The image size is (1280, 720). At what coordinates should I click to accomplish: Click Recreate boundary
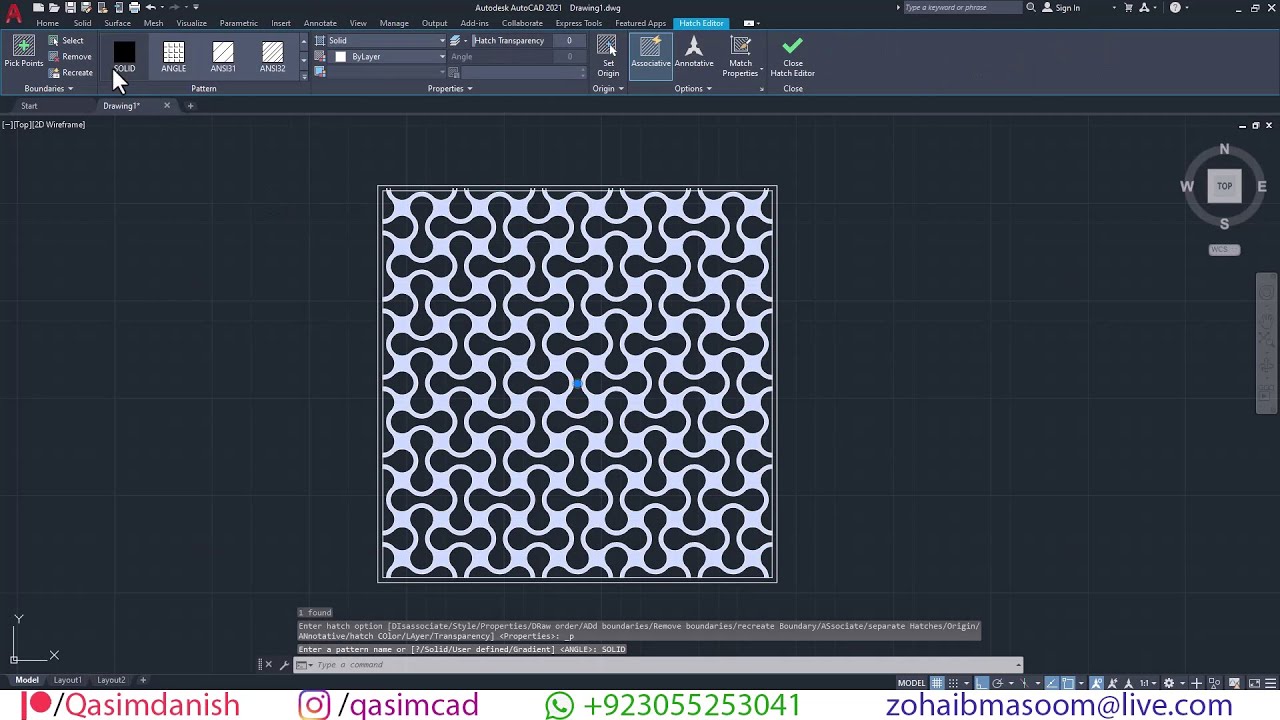70,73
